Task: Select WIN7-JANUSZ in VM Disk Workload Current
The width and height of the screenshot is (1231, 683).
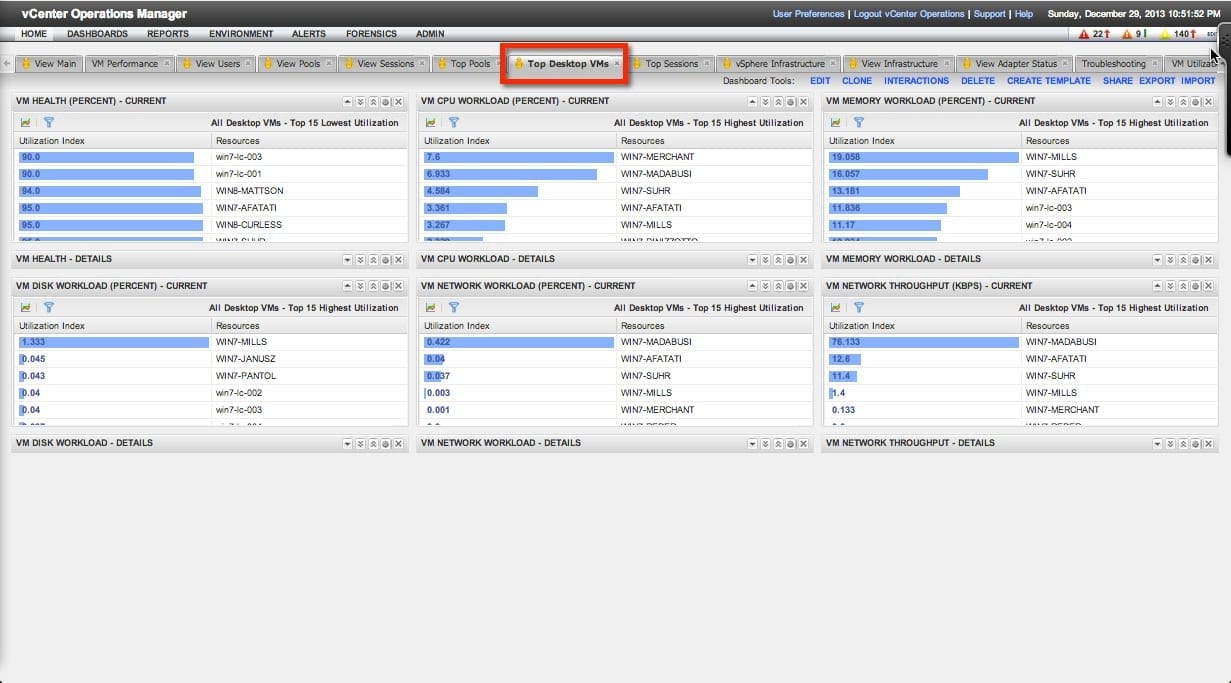Action: click(210, 359)
